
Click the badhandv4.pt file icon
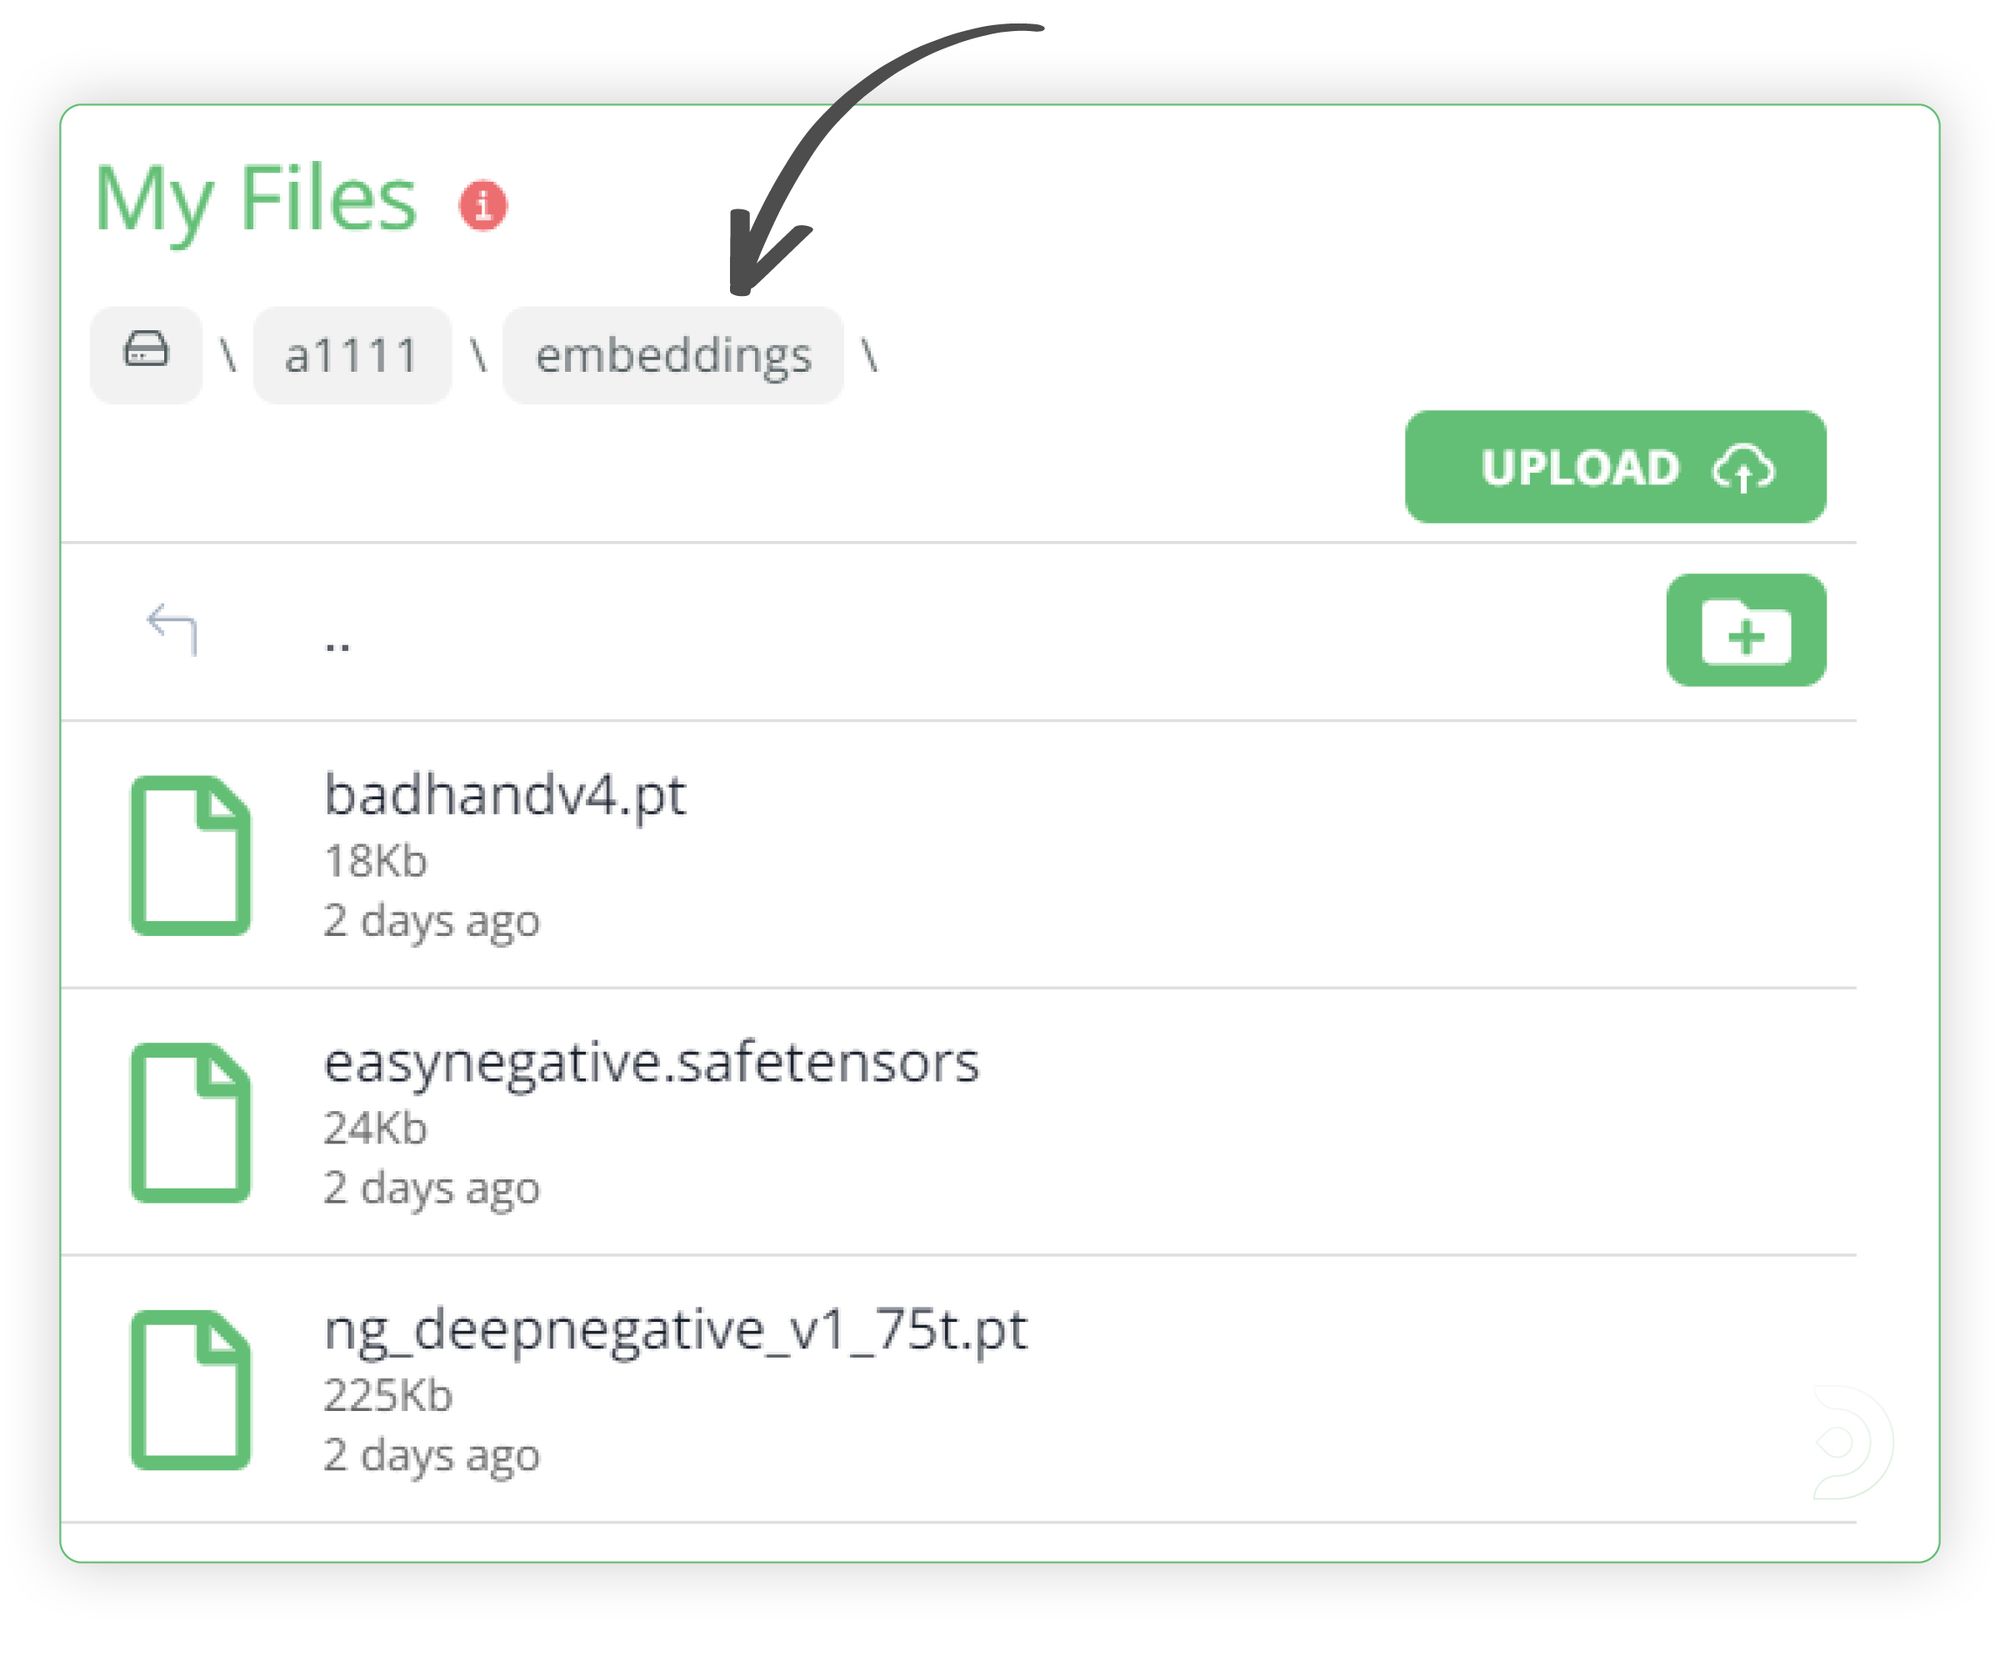coord(190,855)
